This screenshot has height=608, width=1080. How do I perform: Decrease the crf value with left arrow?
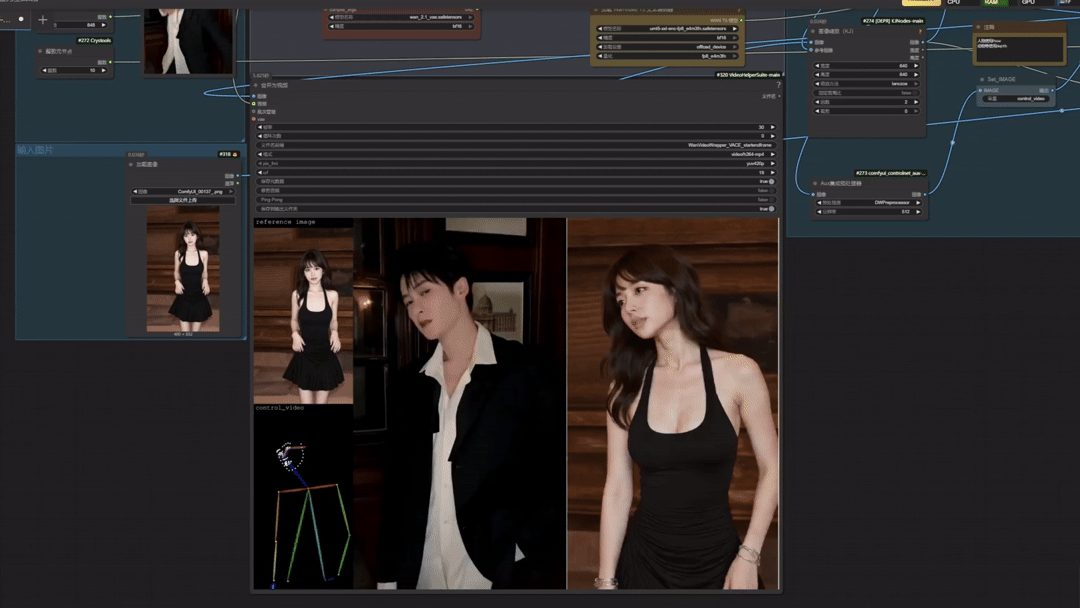click(x=260, y=172)
